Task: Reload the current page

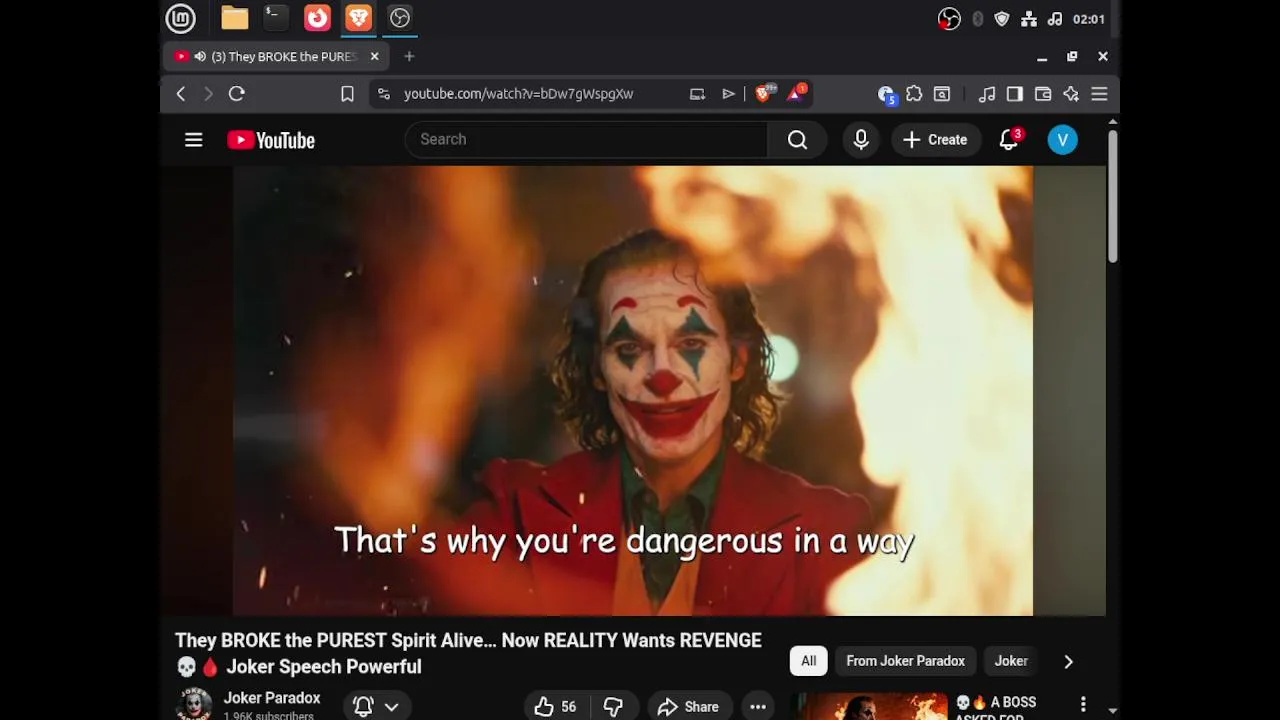Action: 236,94
